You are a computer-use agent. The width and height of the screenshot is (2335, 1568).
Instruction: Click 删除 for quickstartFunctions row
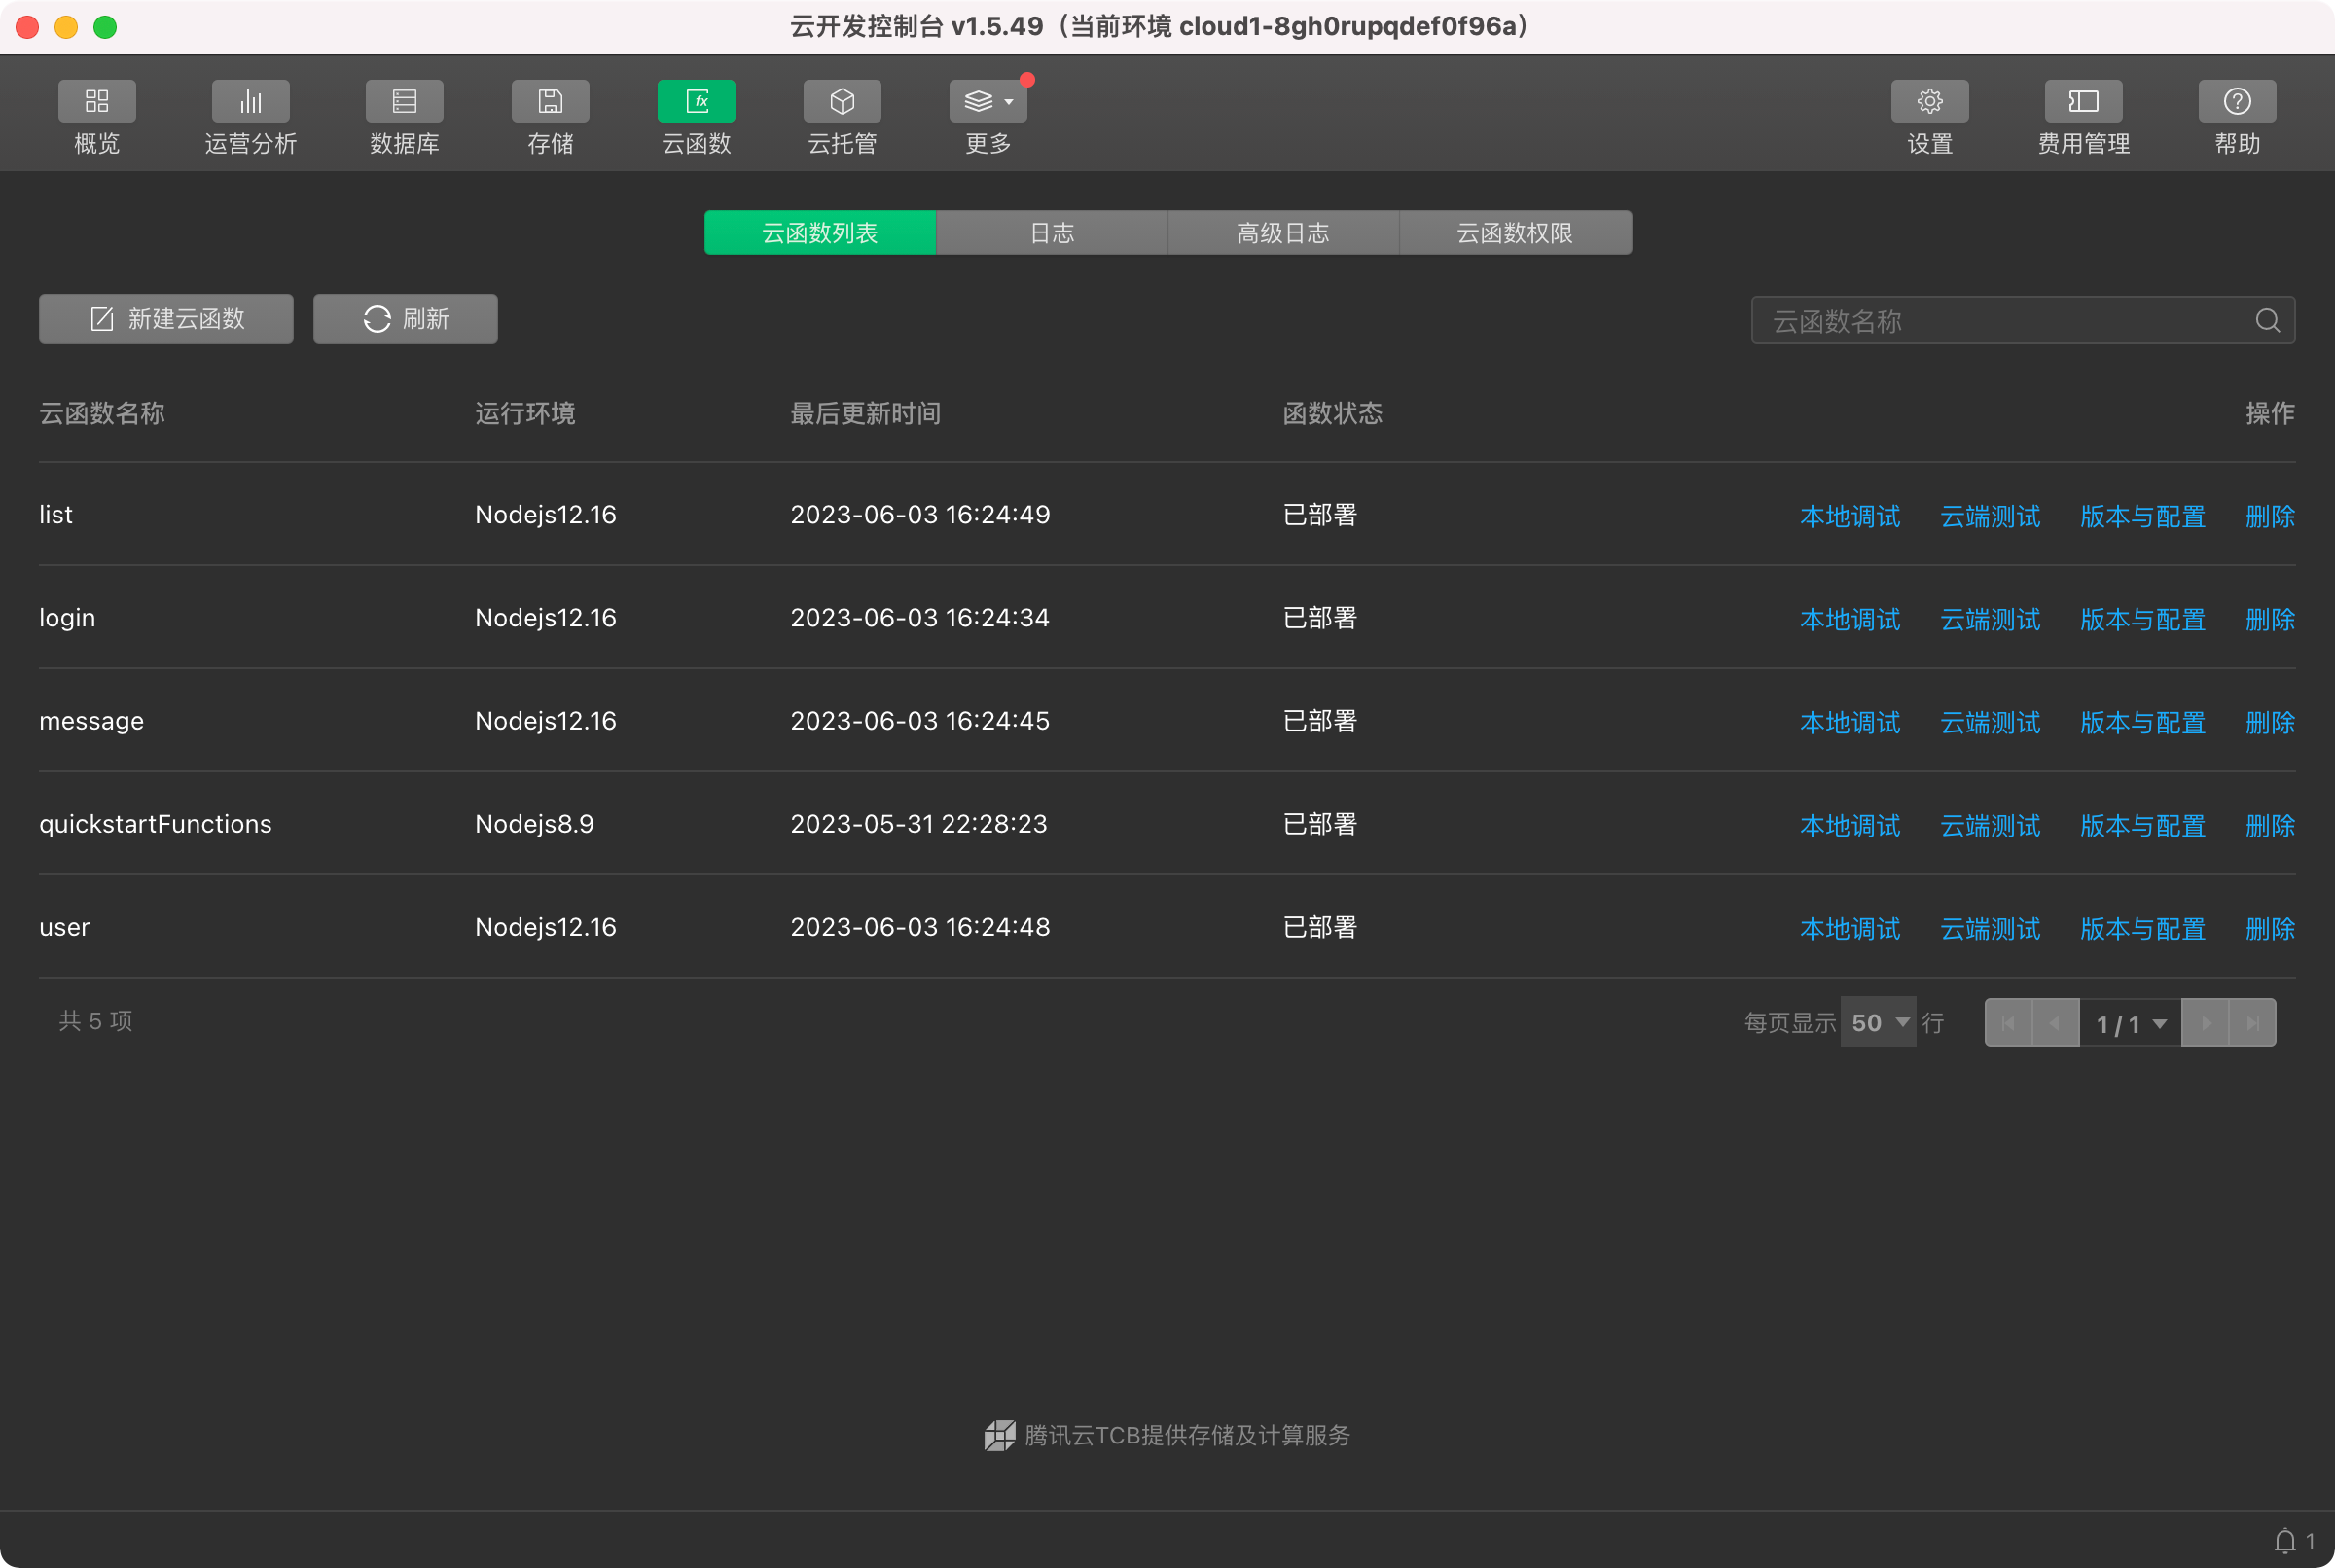(x=2269, y=825)
